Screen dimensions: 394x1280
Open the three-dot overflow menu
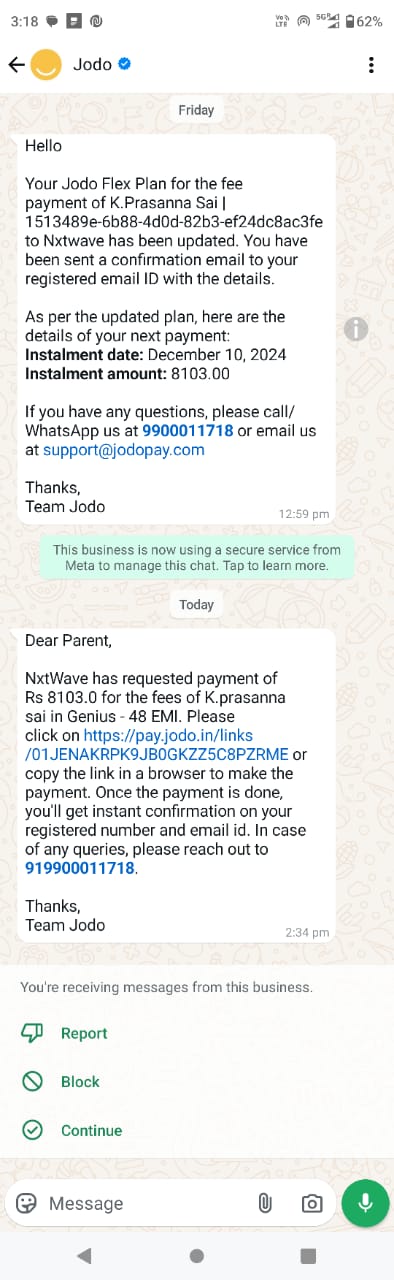(371, 65)
